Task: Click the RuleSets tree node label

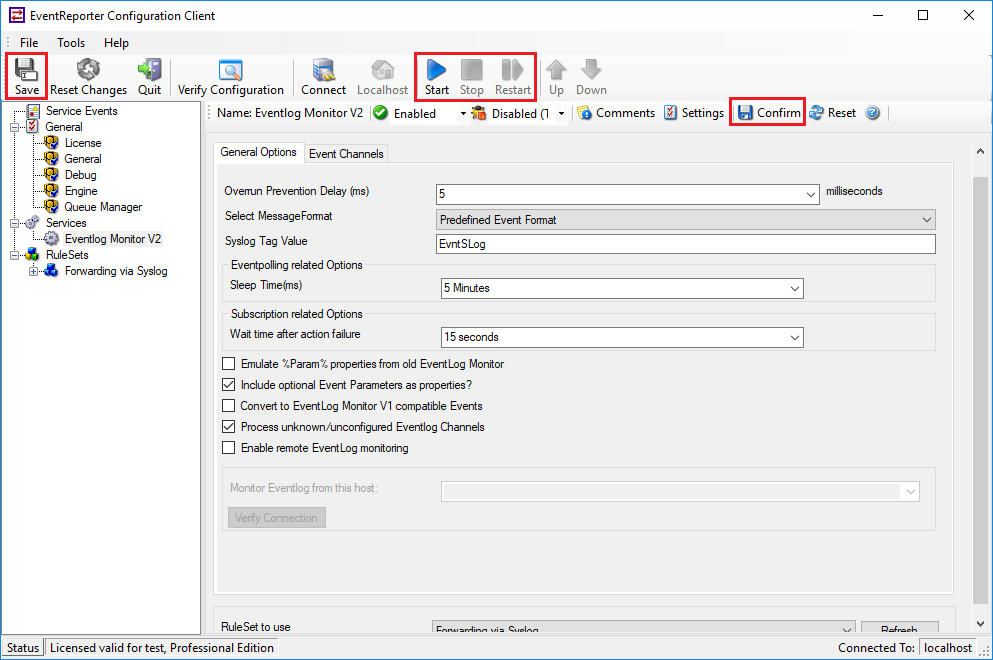Action: [67, 255]
